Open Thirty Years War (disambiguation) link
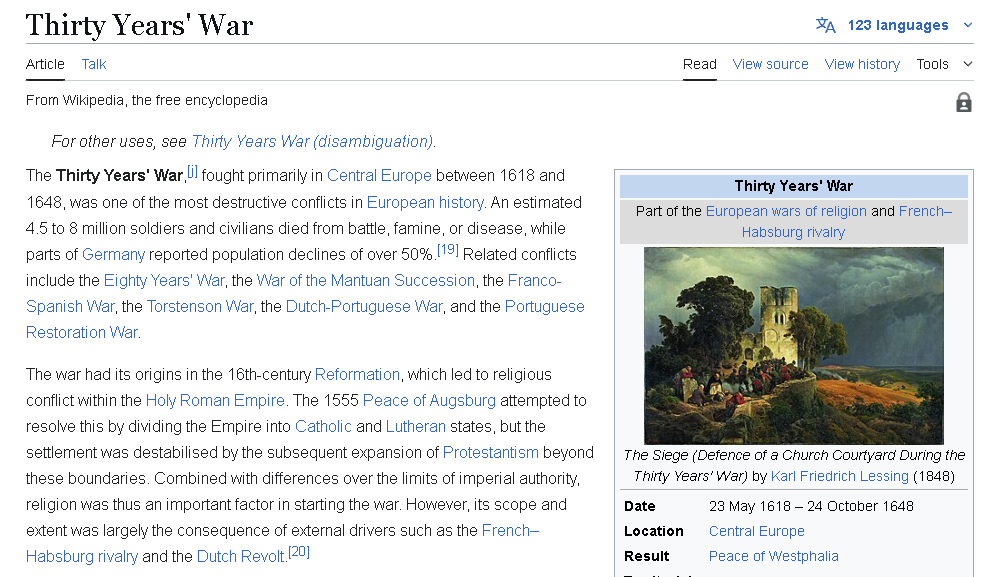This screenshot has width=982, height=577. click(x=312, y=142)
